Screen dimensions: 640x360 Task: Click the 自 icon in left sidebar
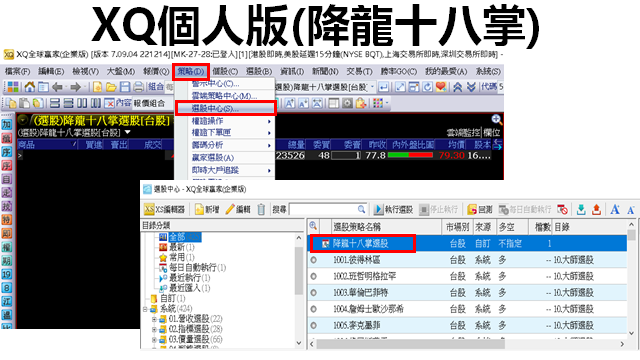pos(7,179)
